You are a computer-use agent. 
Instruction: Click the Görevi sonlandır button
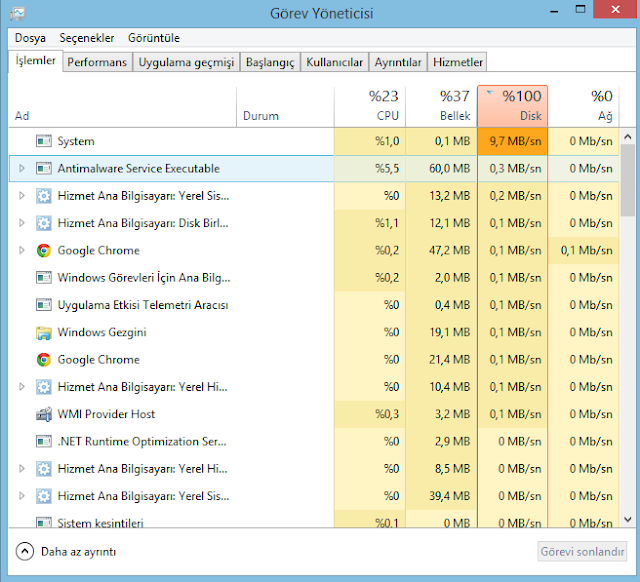pos(582,552)
